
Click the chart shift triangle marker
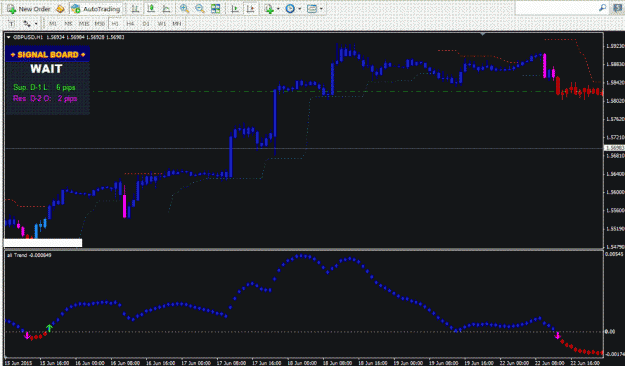483,34
